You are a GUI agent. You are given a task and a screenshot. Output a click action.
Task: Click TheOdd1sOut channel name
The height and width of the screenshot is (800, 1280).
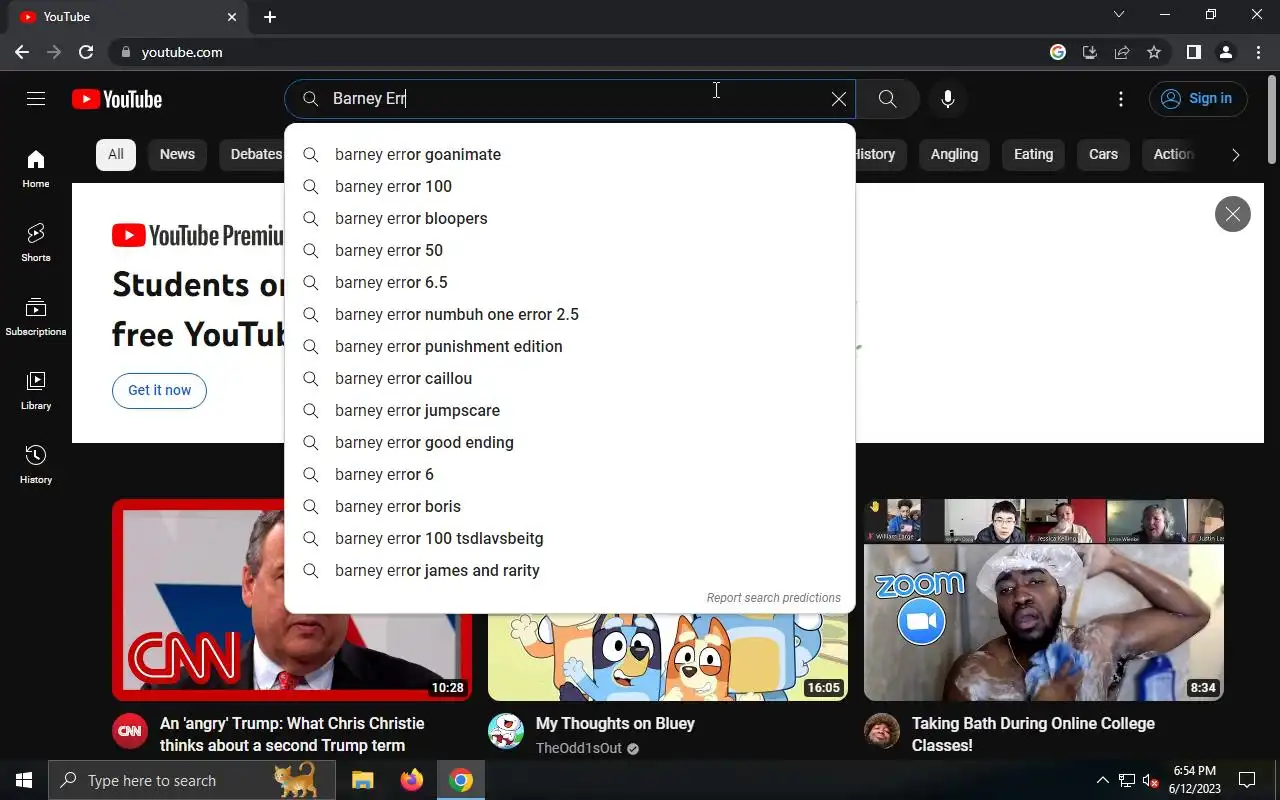point(579,748)
